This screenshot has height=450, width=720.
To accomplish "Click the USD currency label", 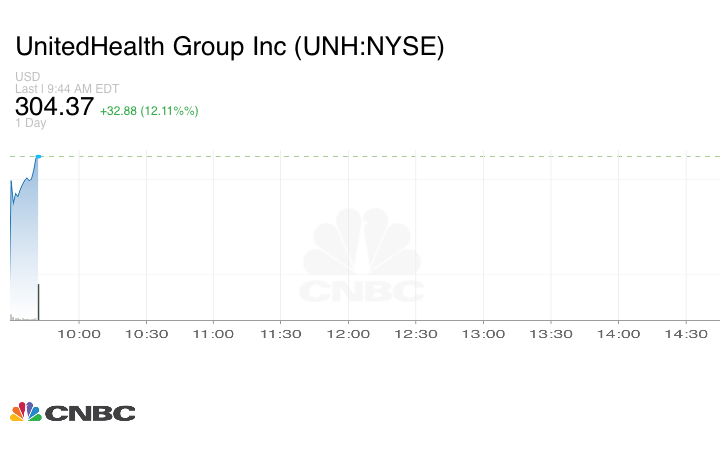I will click(x=27, y=77).
